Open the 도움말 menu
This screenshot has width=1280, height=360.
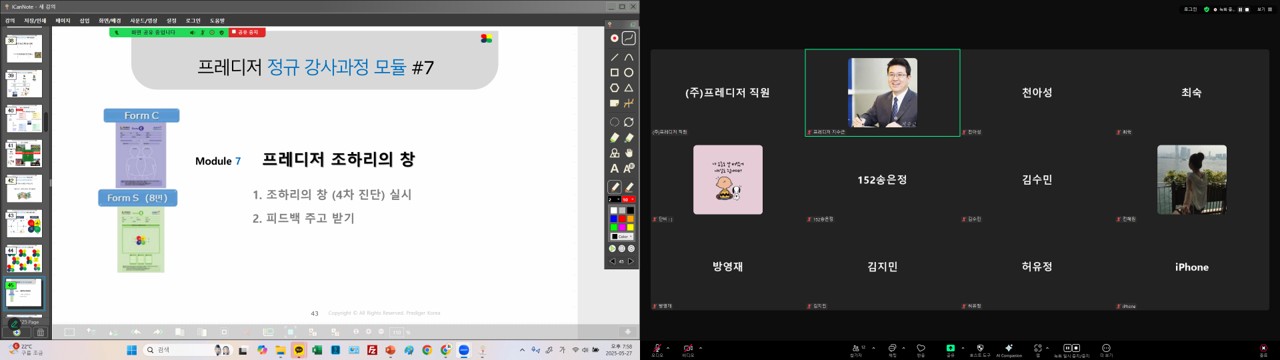pos(217,20)
